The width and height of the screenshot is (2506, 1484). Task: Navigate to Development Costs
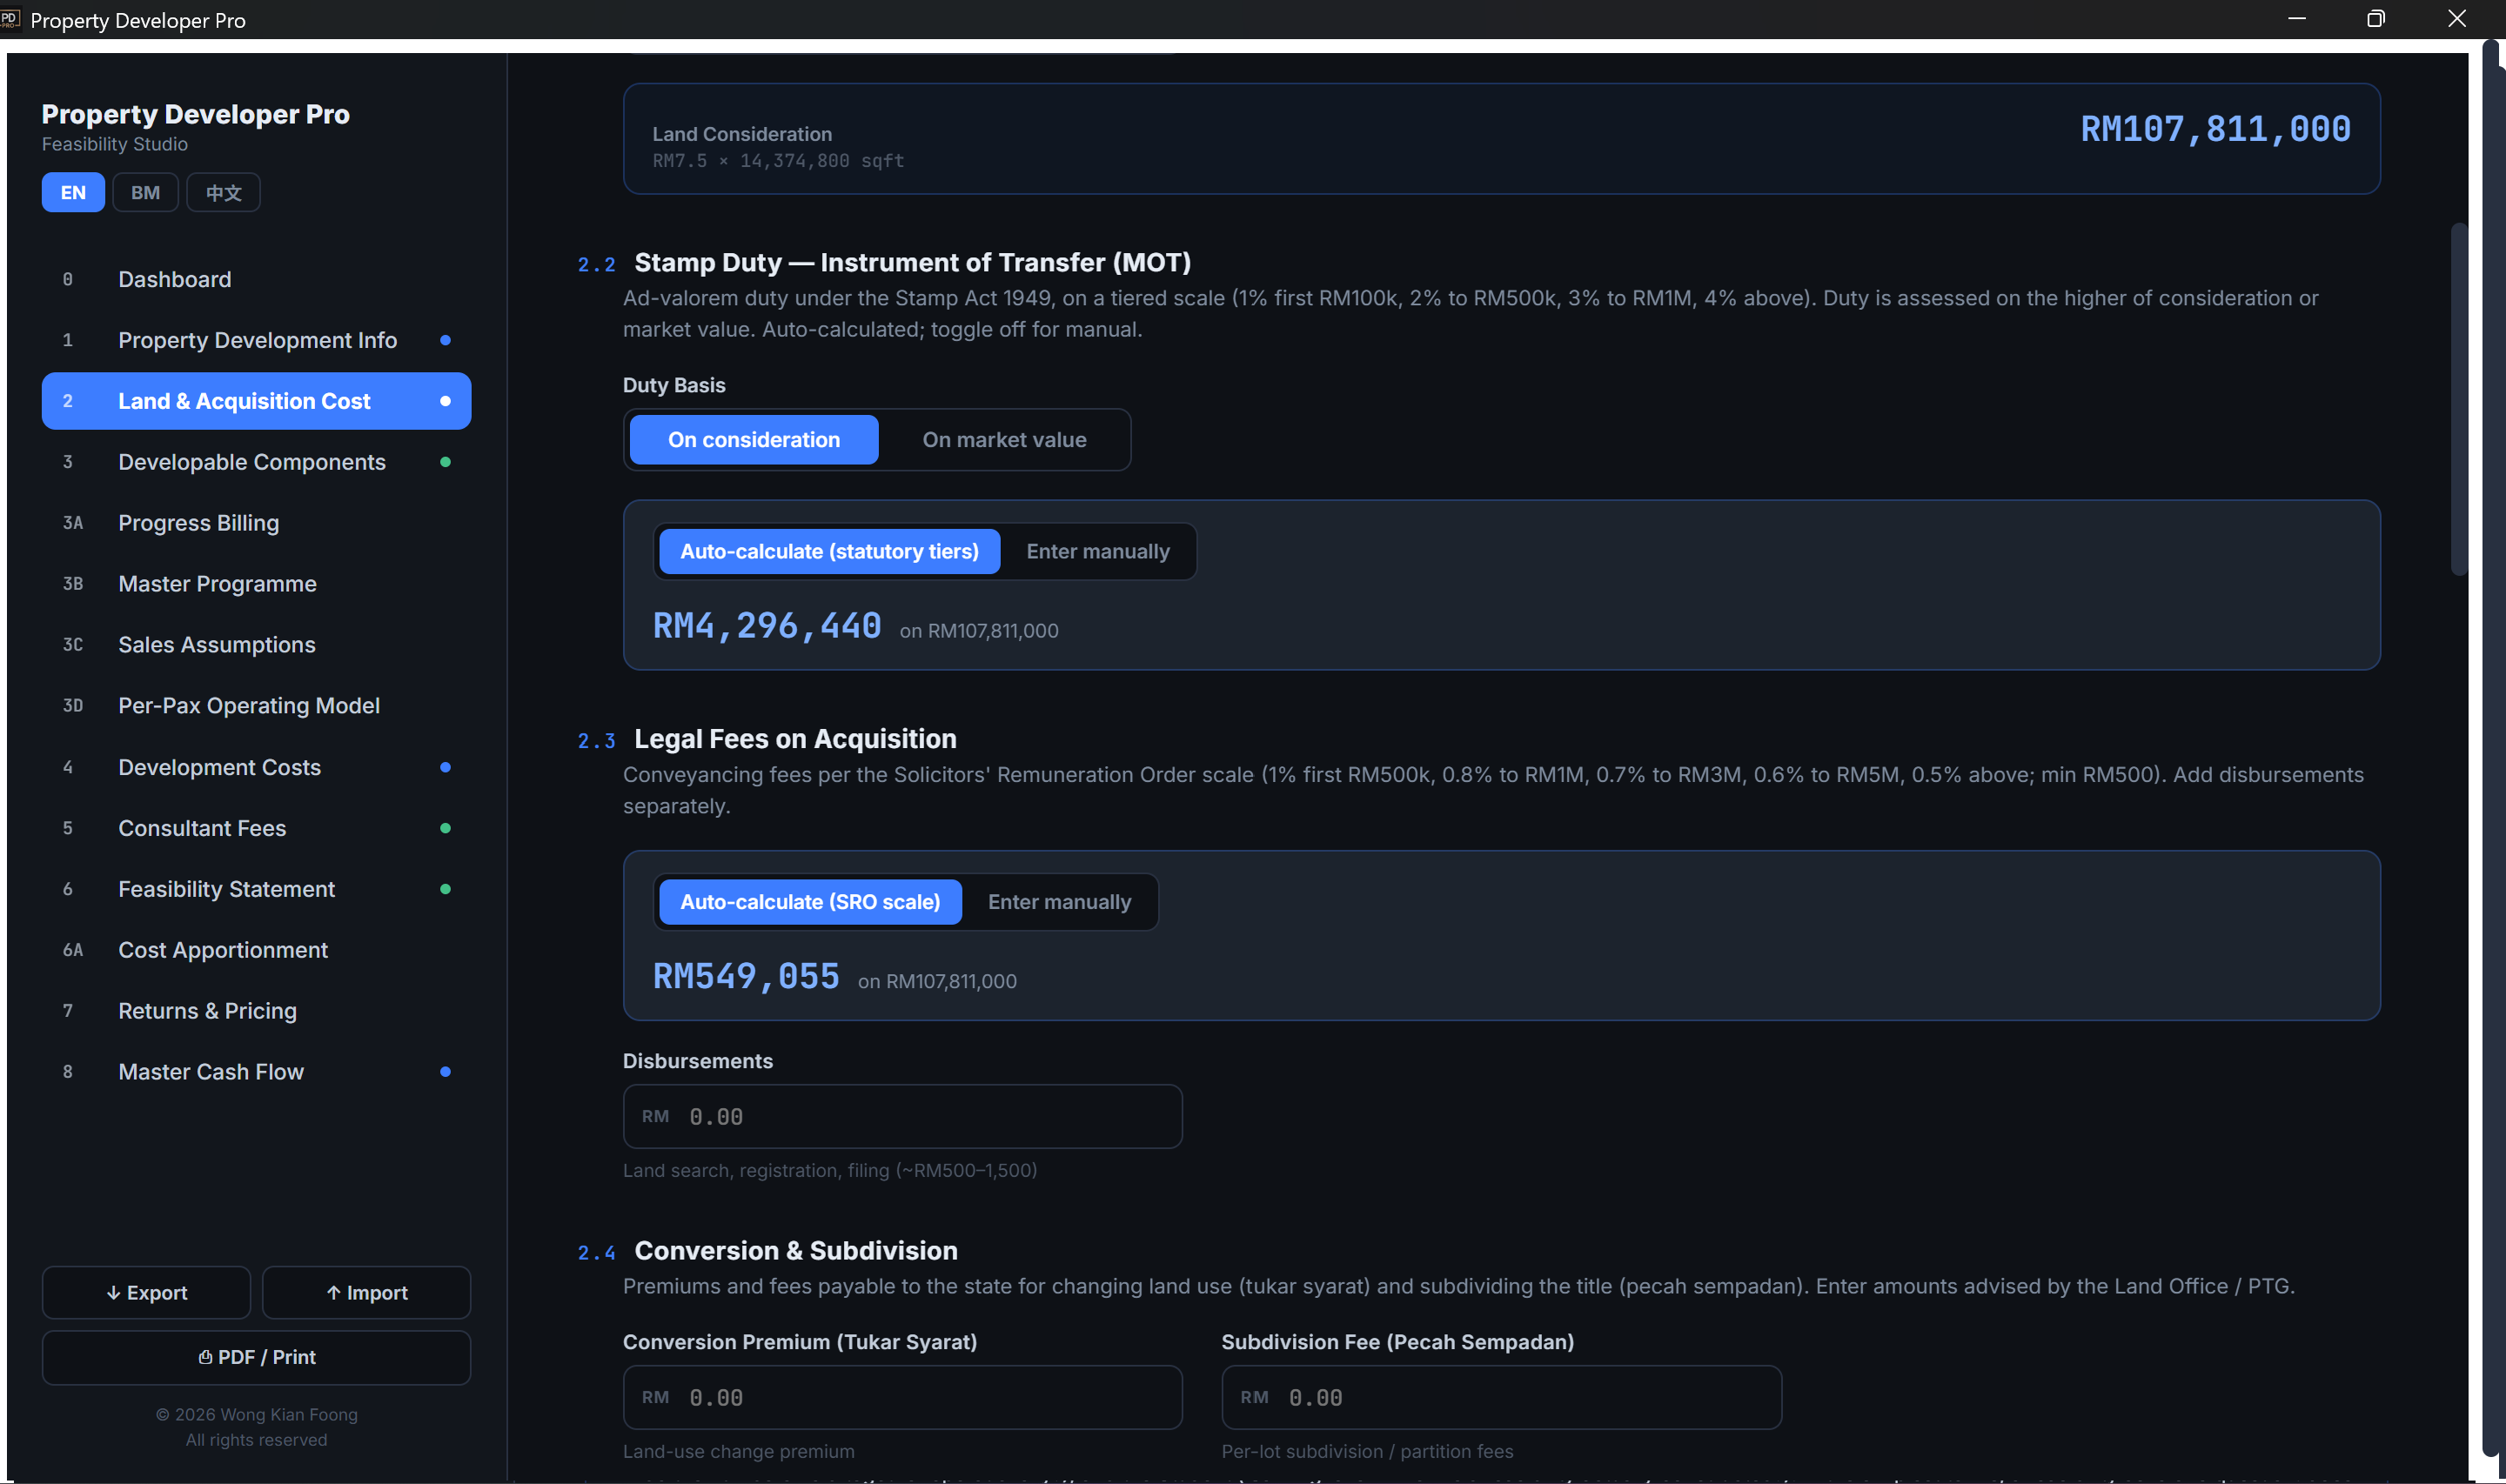coord(256,767)
